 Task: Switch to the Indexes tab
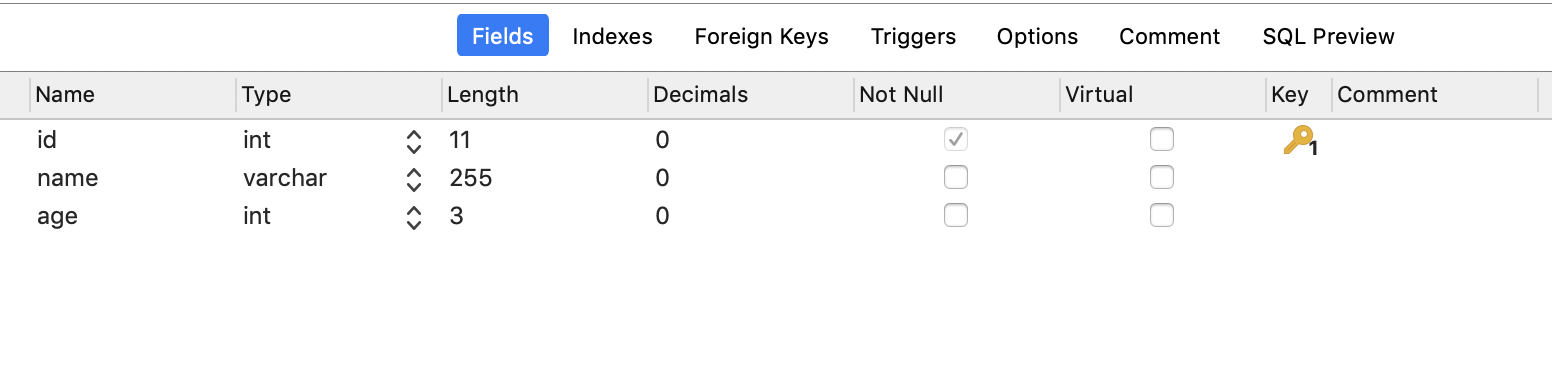coord(612,36)
